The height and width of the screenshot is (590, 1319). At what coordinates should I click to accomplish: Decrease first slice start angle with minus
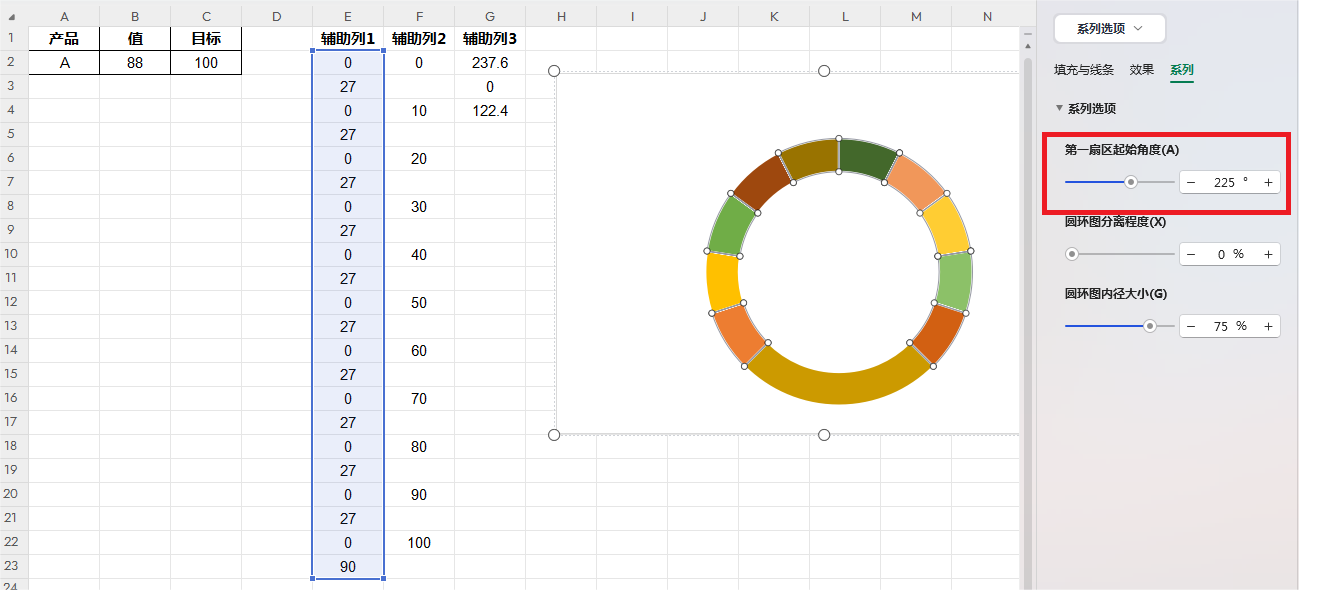click(x=1191, y=183)
